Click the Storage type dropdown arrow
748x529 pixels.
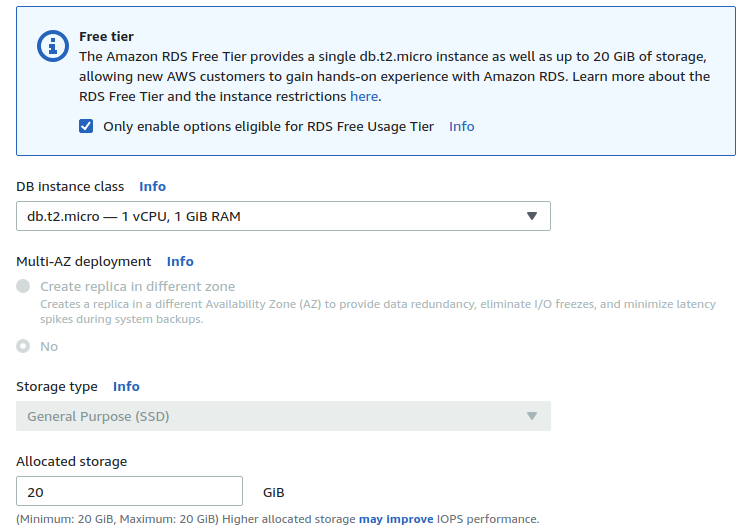pos(532,416)
